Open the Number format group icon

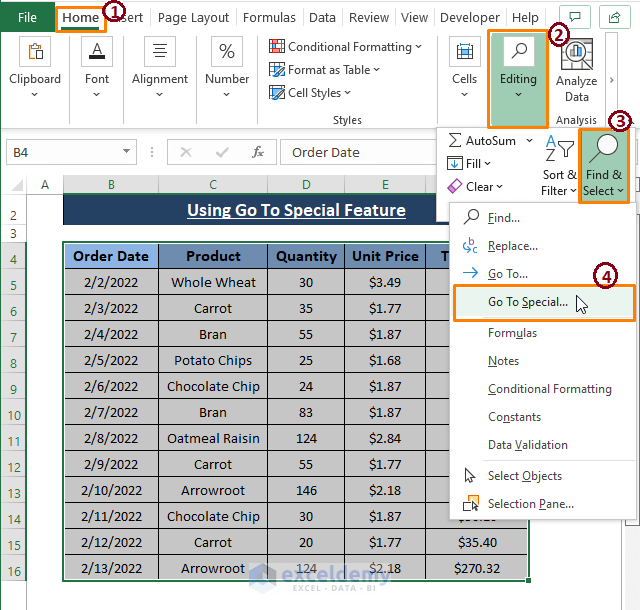pos(227,54)
